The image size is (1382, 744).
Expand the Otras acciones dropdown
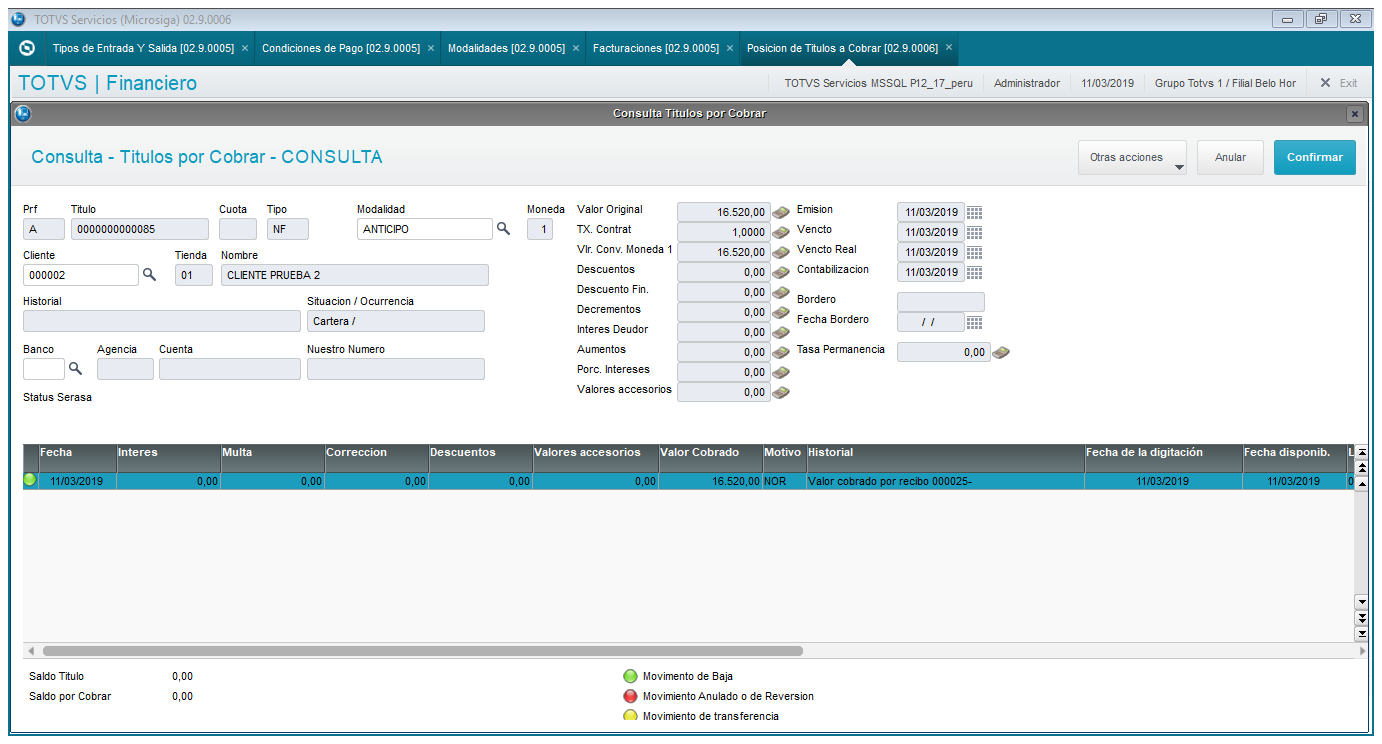pyautogui.click(x=1132, y=158)
